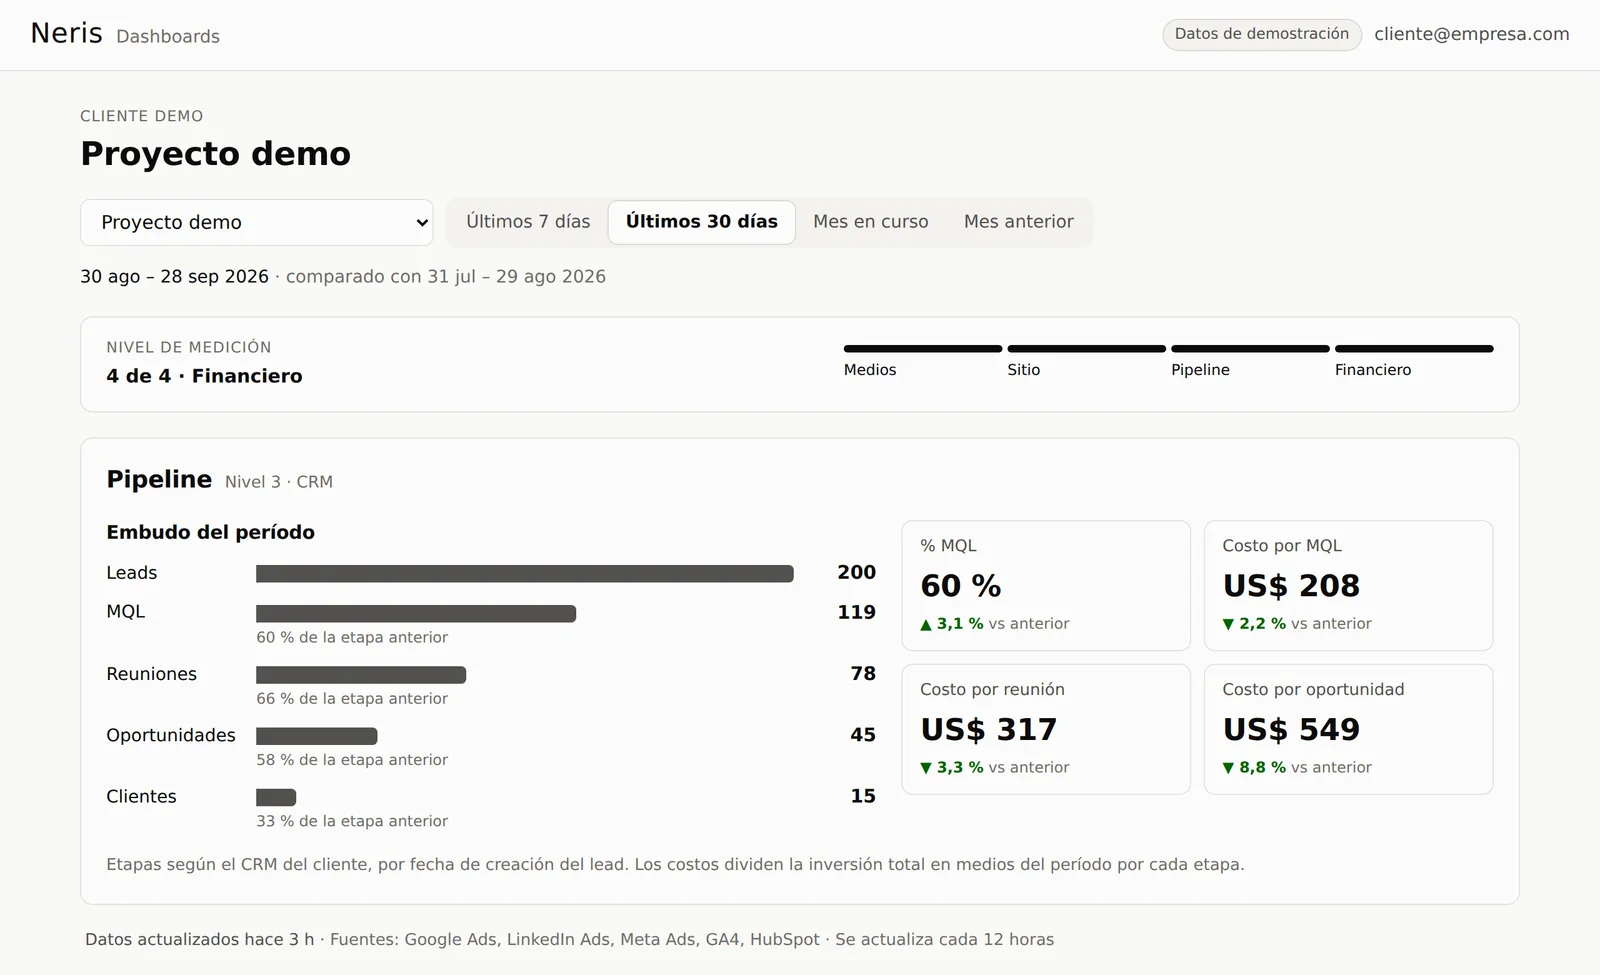
Task: Click the US$ 208 value
Action: 1291,586
